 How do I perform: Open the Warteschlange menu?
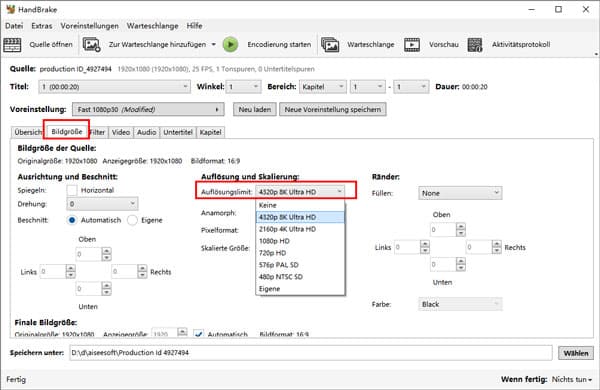(x=153, y=26)
